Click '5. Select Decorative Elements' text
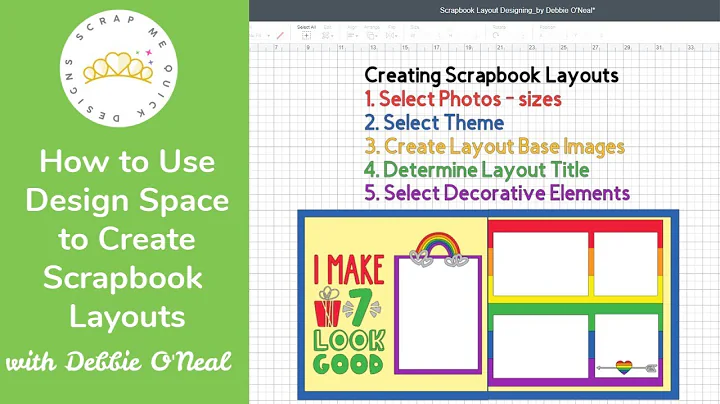720x404 pixels. tap(497, 193)
